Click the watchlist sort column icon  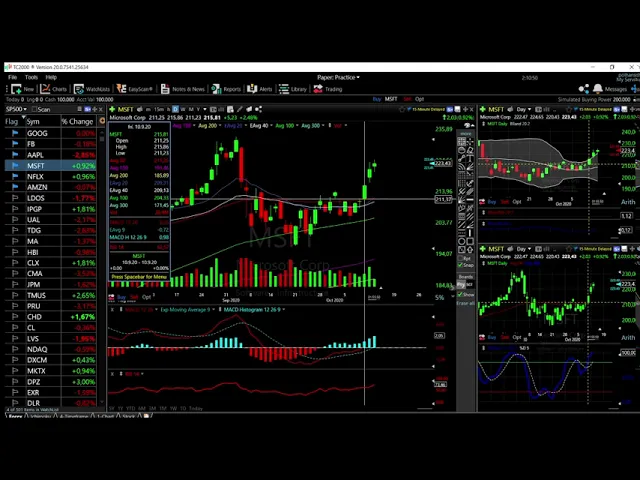click(x=102, y=121)
